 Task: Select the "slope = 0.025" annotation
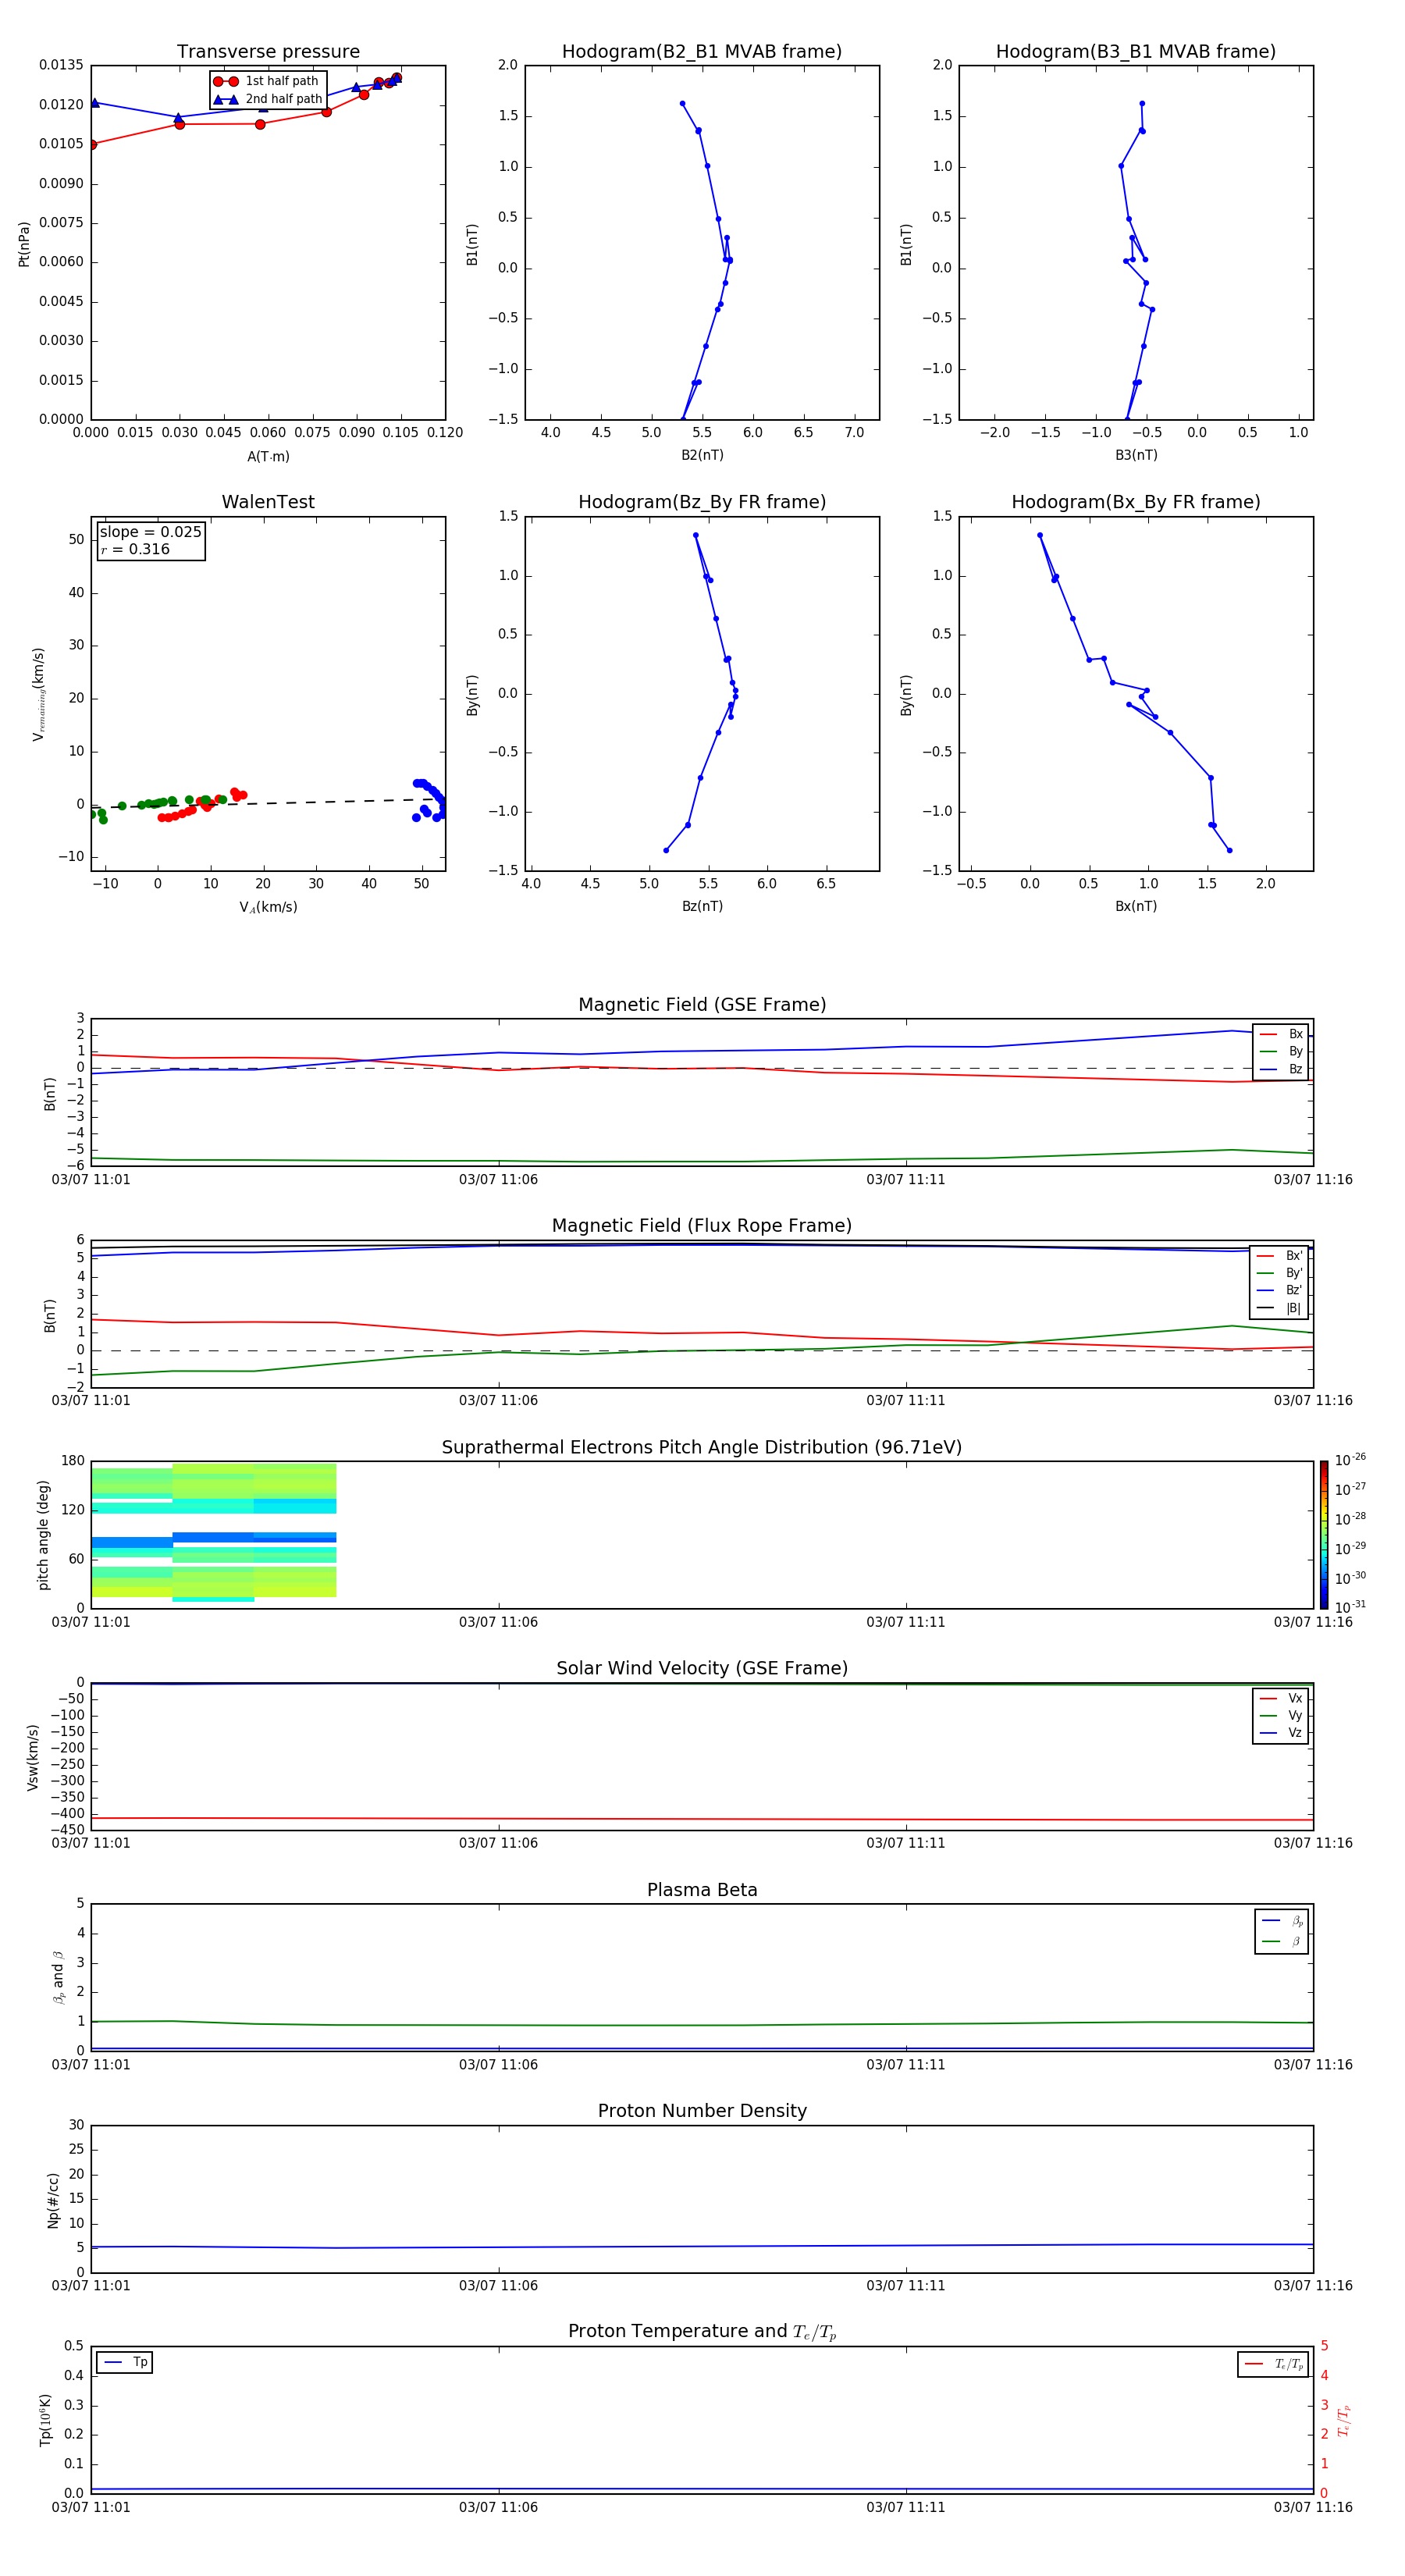point(151,532)
